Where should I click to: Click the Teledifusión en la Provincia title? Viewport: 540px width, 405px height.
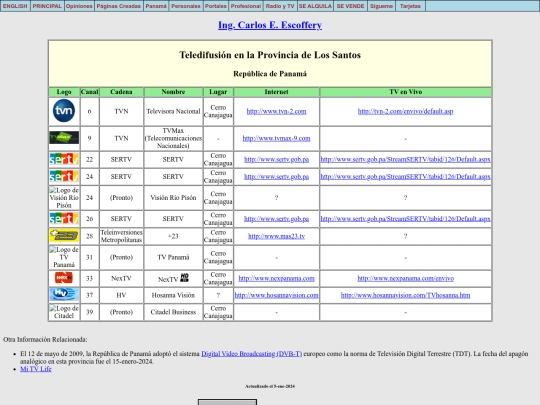270,55
